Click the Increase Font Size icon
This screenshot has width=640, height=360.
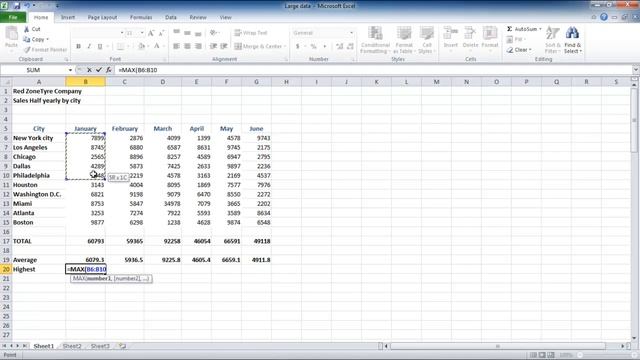(x=151, y=33)
